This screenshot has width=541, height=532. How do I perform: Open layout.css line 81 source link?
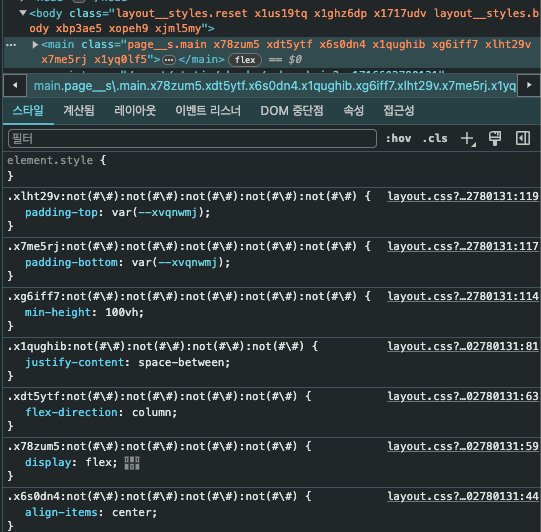pyautogui.click(x=463, y=346)
